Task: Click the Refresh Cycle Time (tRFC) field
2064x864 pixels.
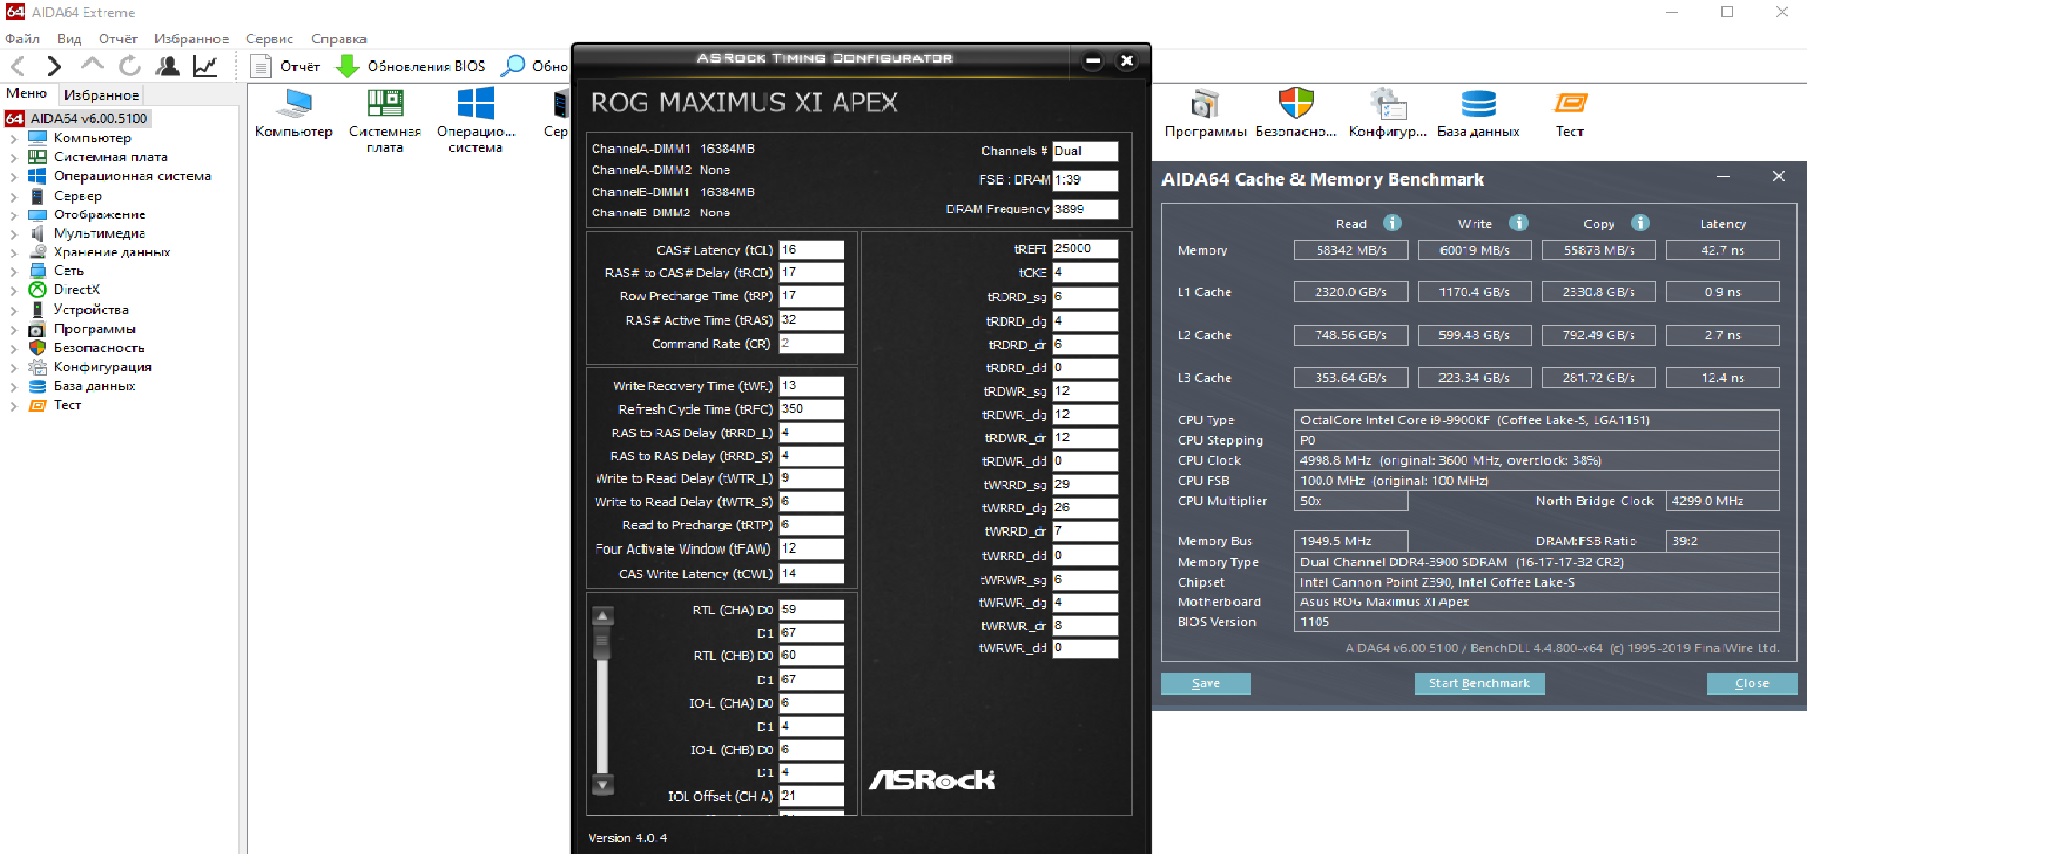Action: (x=811, y=409)
